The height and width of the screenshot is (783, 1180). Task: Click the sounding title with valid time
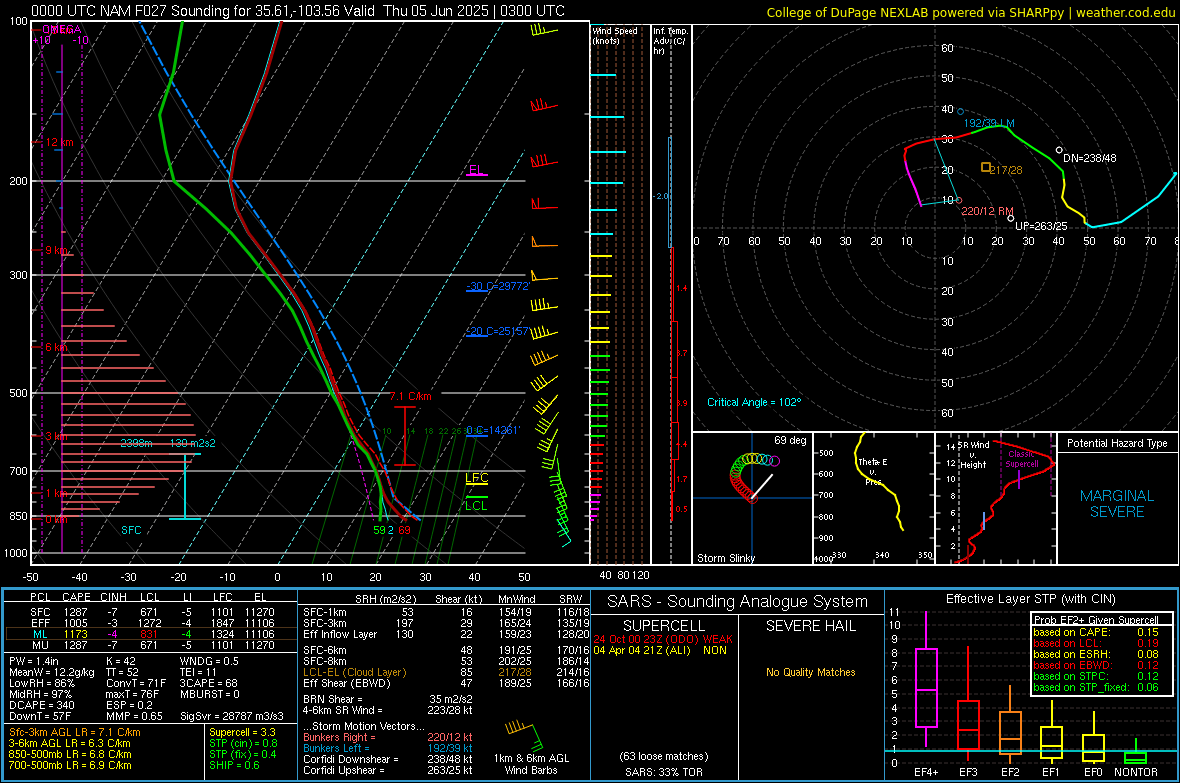298,11
